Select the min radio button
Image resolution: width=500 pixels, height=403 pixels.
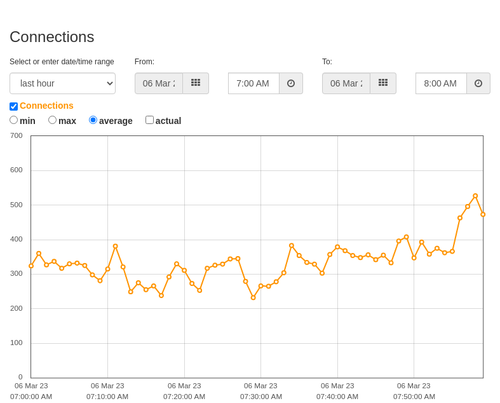[x=14, y=120]
